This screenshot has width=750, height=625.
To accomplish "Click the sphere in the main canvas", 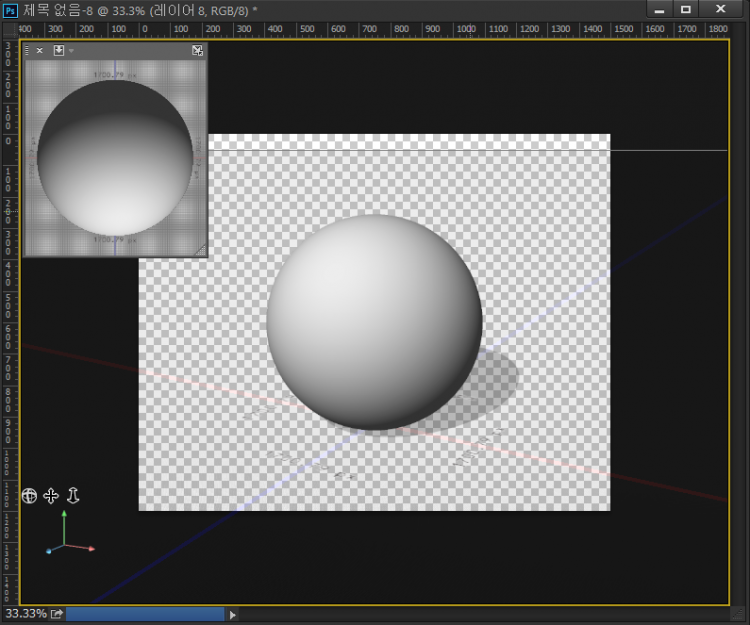I will point(374,321).
